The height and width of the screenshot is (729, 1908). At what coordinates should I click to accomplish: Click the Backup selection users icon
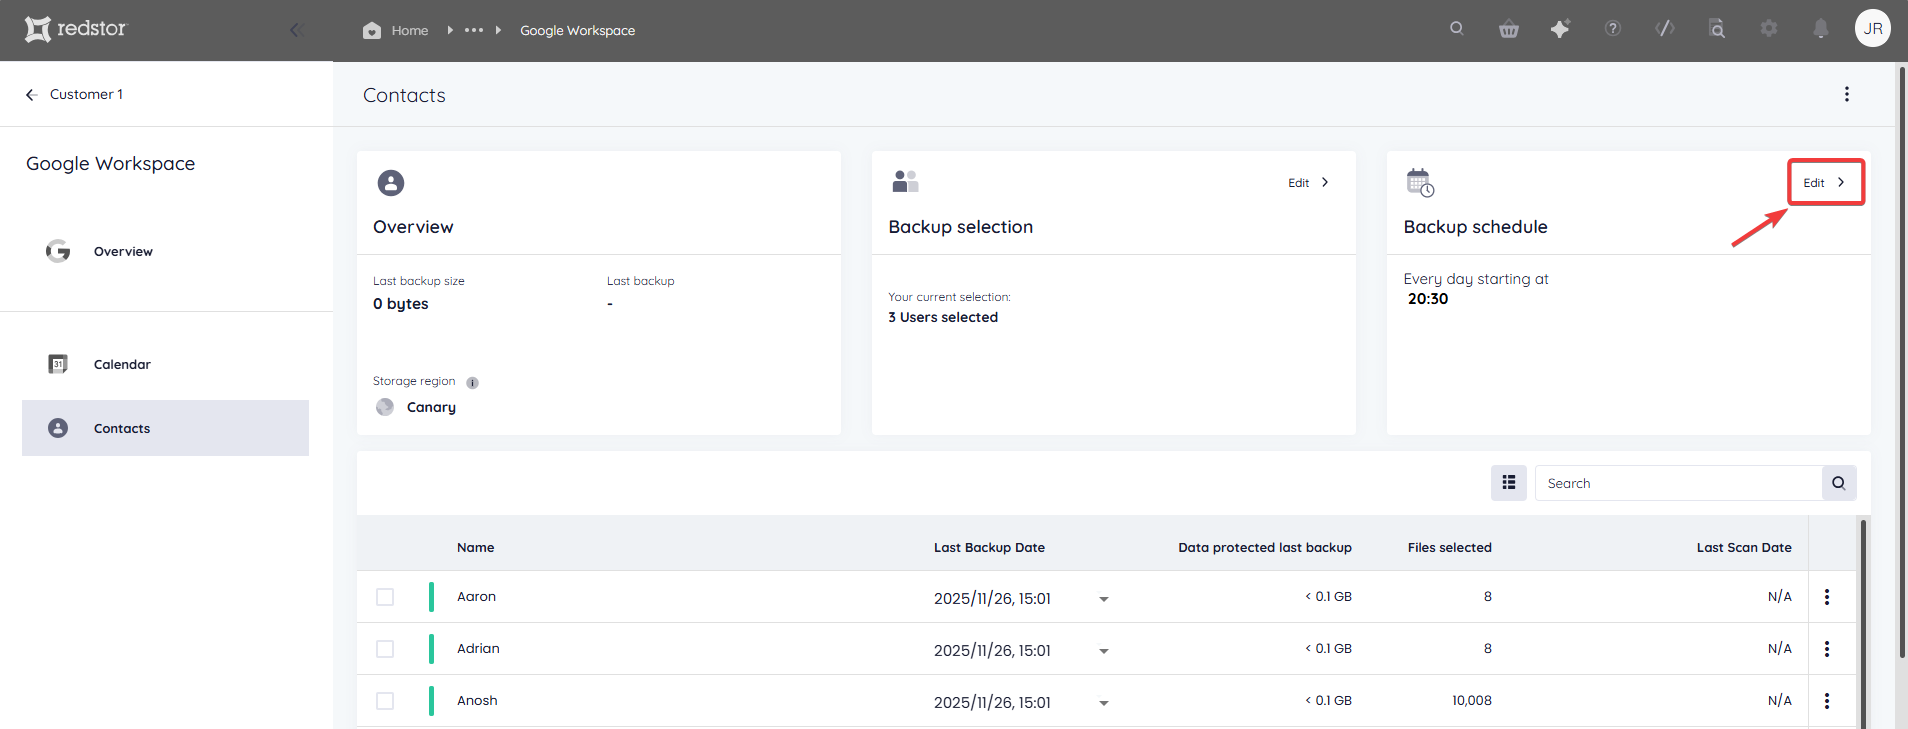[x=905, y=181]
